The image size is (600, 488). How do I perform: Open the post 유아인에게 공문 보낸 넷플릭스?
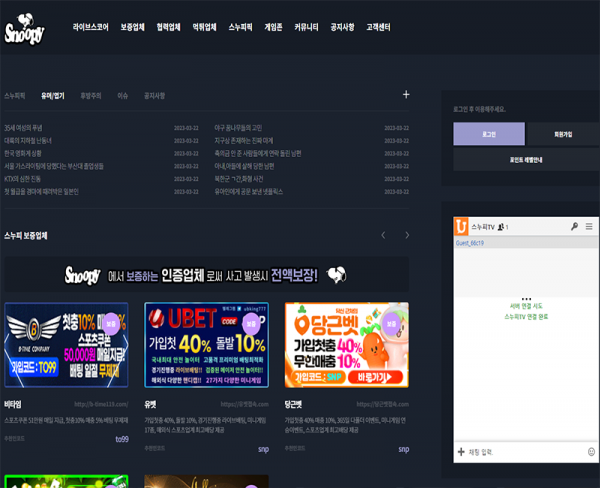(x=248, y=192)
